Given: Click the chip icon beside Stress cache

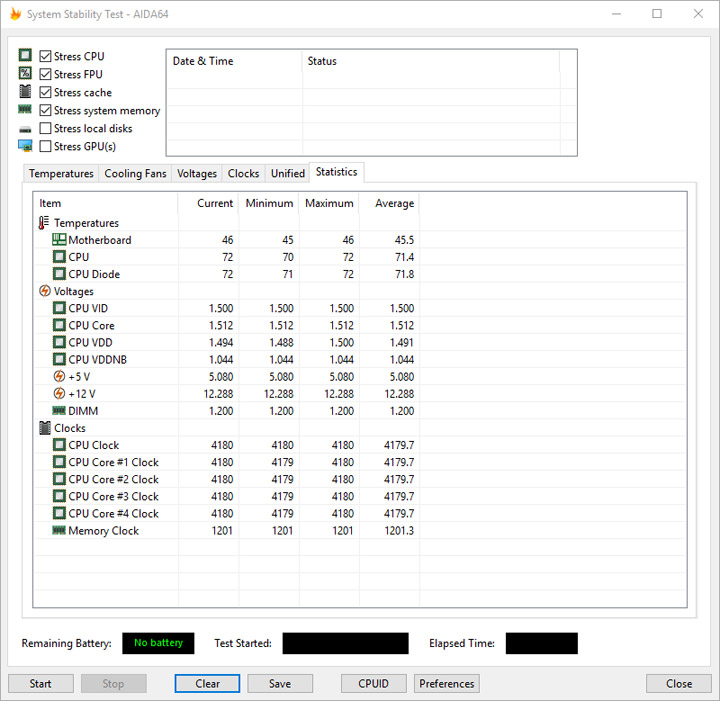Looking at the screenshot, I should tap(25, 92).
